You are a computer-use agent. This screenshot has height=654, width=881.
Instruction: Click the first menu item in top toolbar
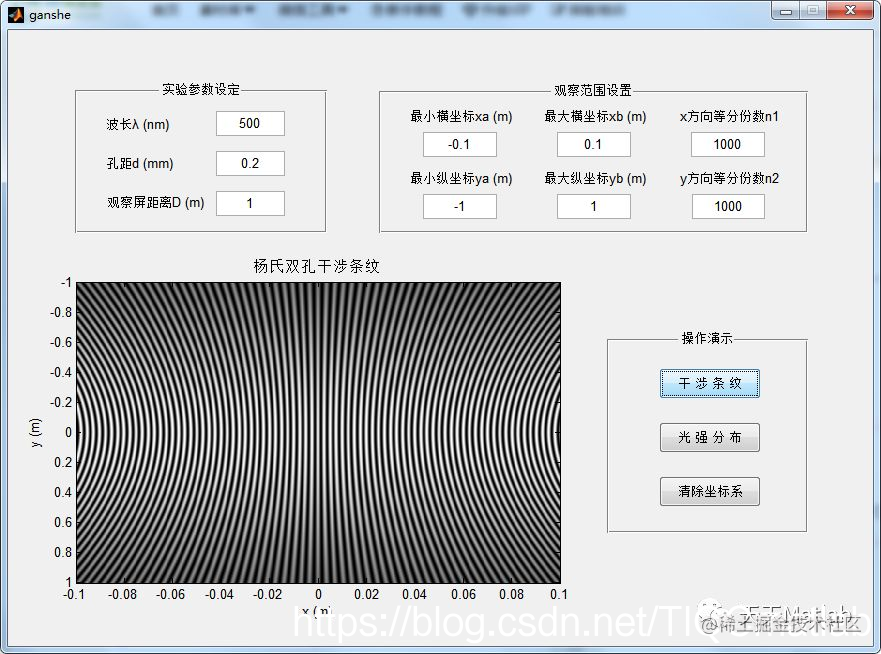165,10
